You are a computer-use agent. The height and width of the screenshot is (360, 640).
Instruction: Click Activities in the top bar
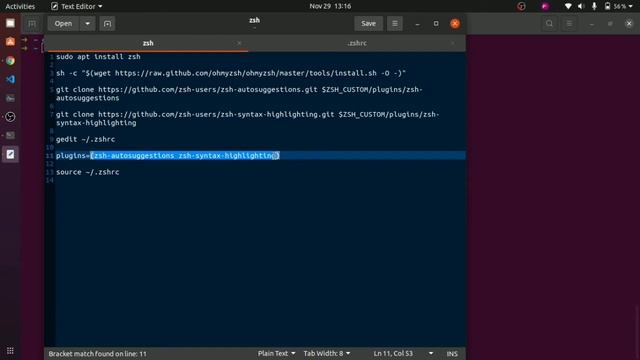(20, 6)
